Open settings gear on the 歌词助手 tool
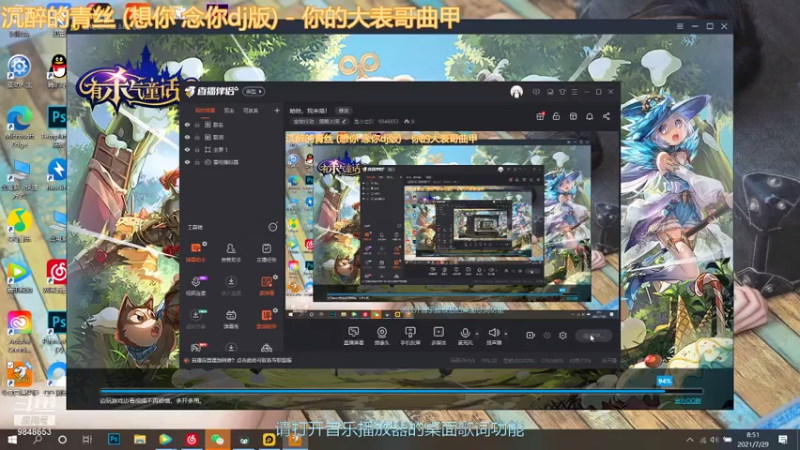800x450 pixels. point(276,310)
